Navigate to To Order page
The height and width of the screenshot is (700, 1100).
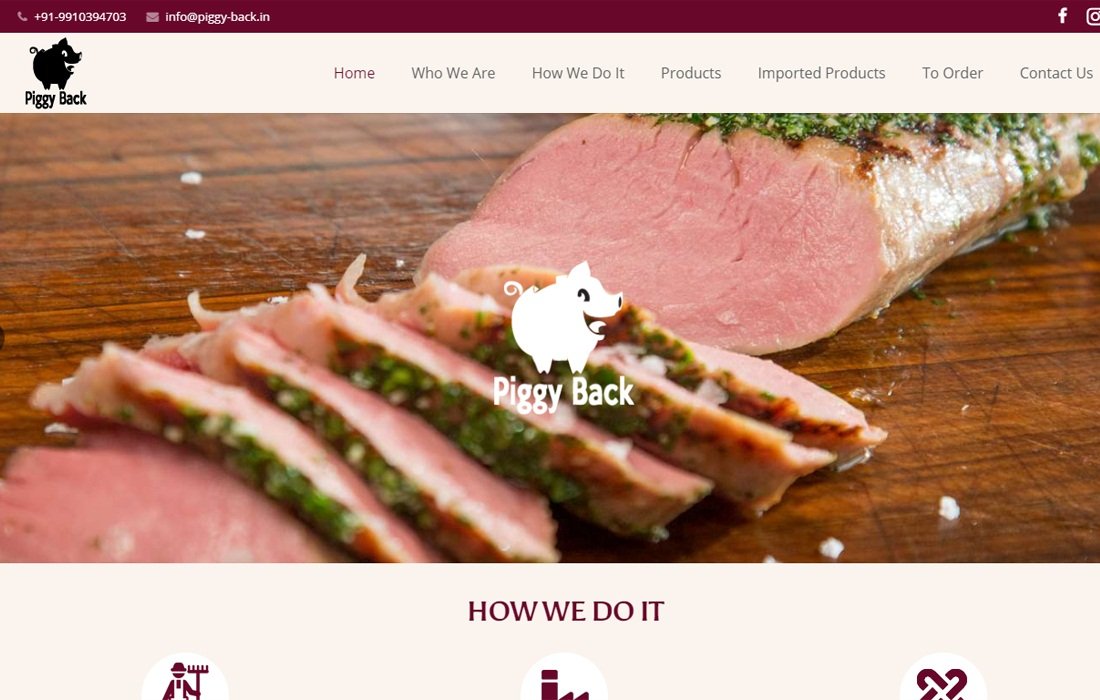953,73
